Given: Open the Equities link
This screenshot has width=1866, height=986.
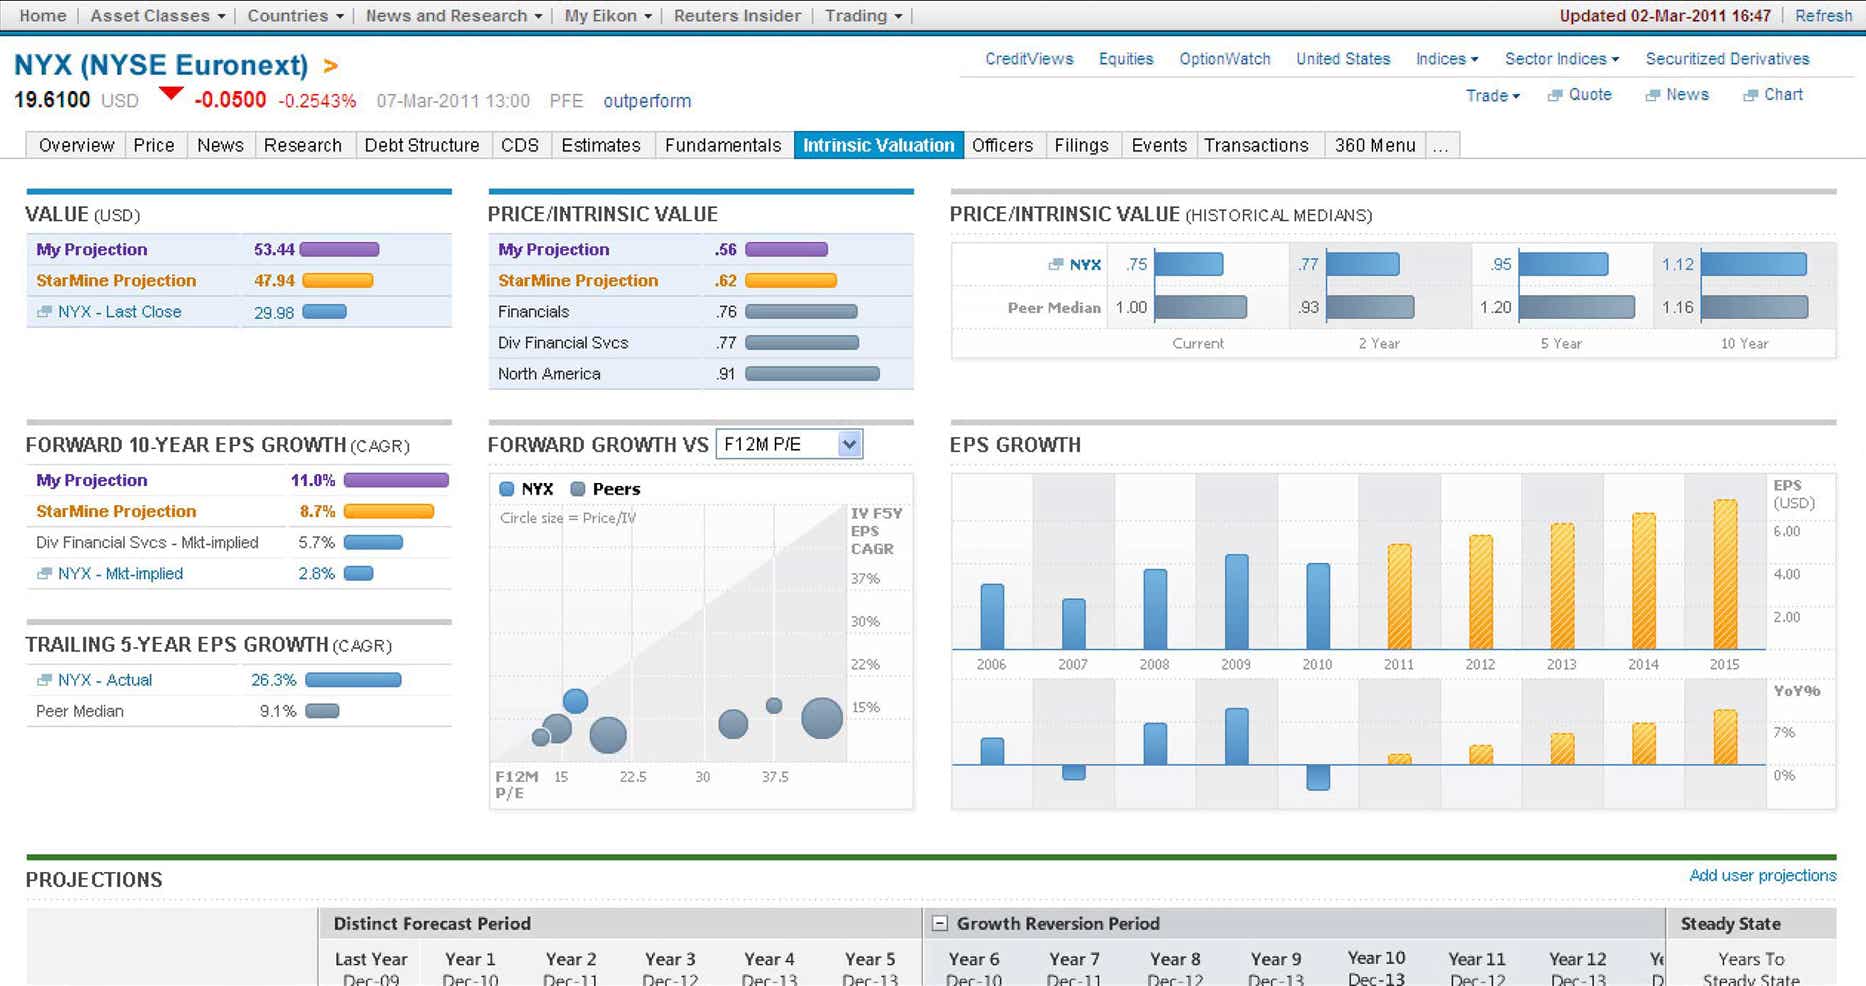Looking at the screenshot, I should (x=1126, y=59).
